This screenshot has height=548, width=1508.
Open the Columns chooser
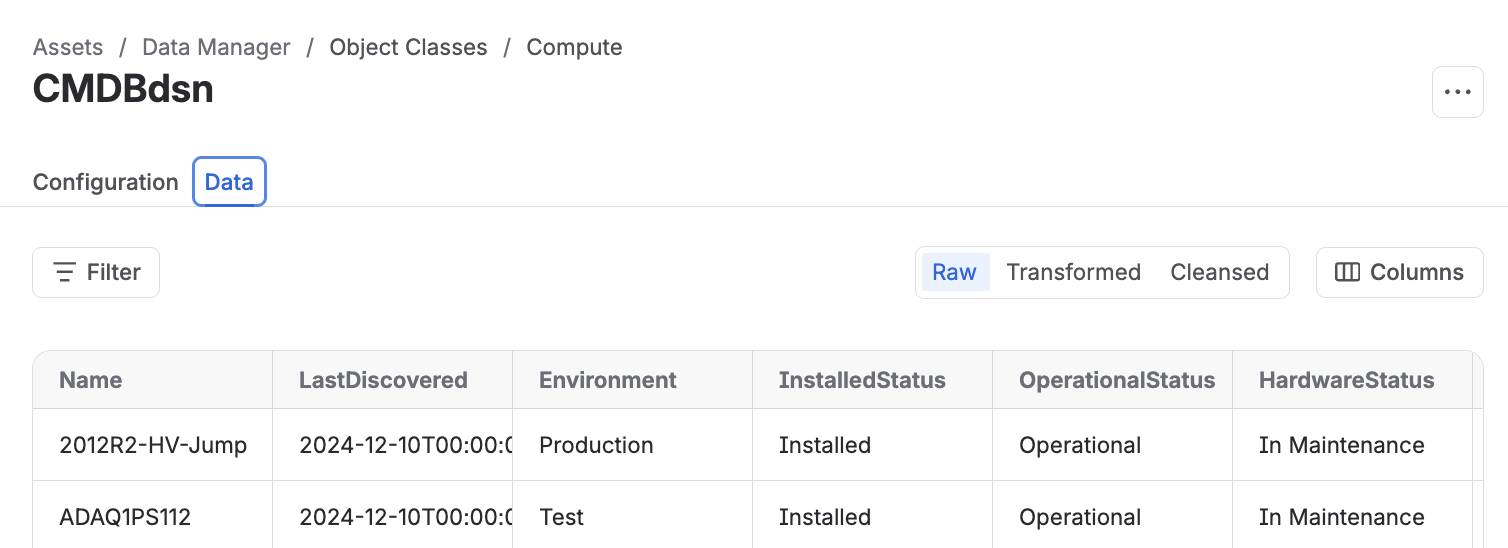(1399, 272)
